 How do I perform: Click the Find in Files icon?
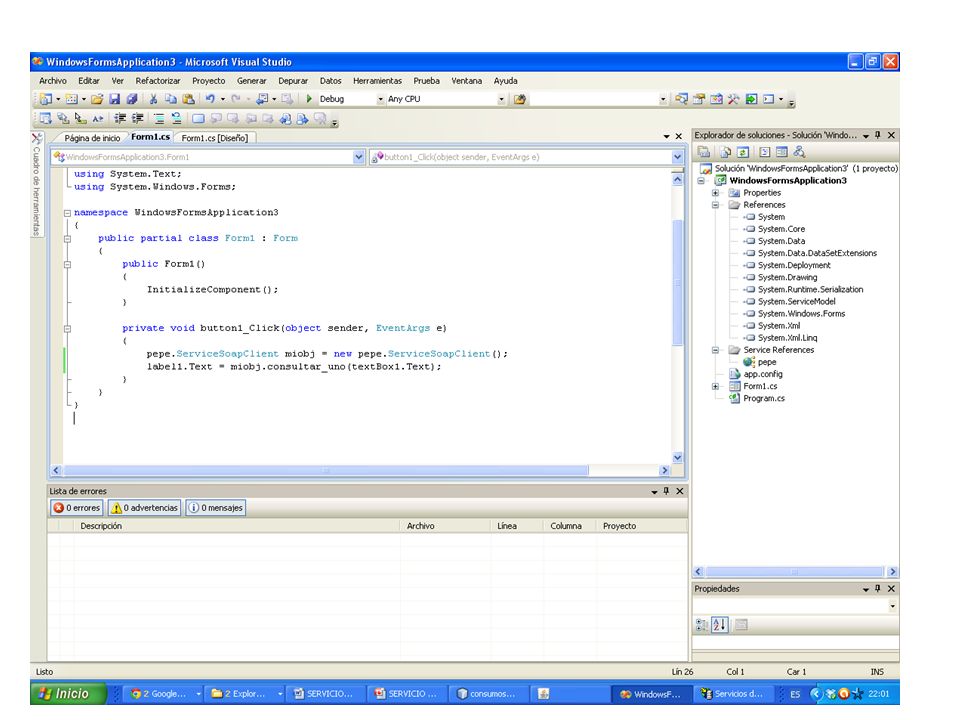pos(520,99)
